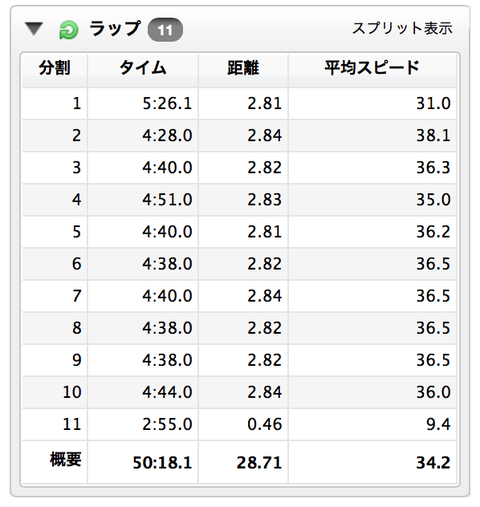Click the 11 lap count badge

[x=165, y=30]
